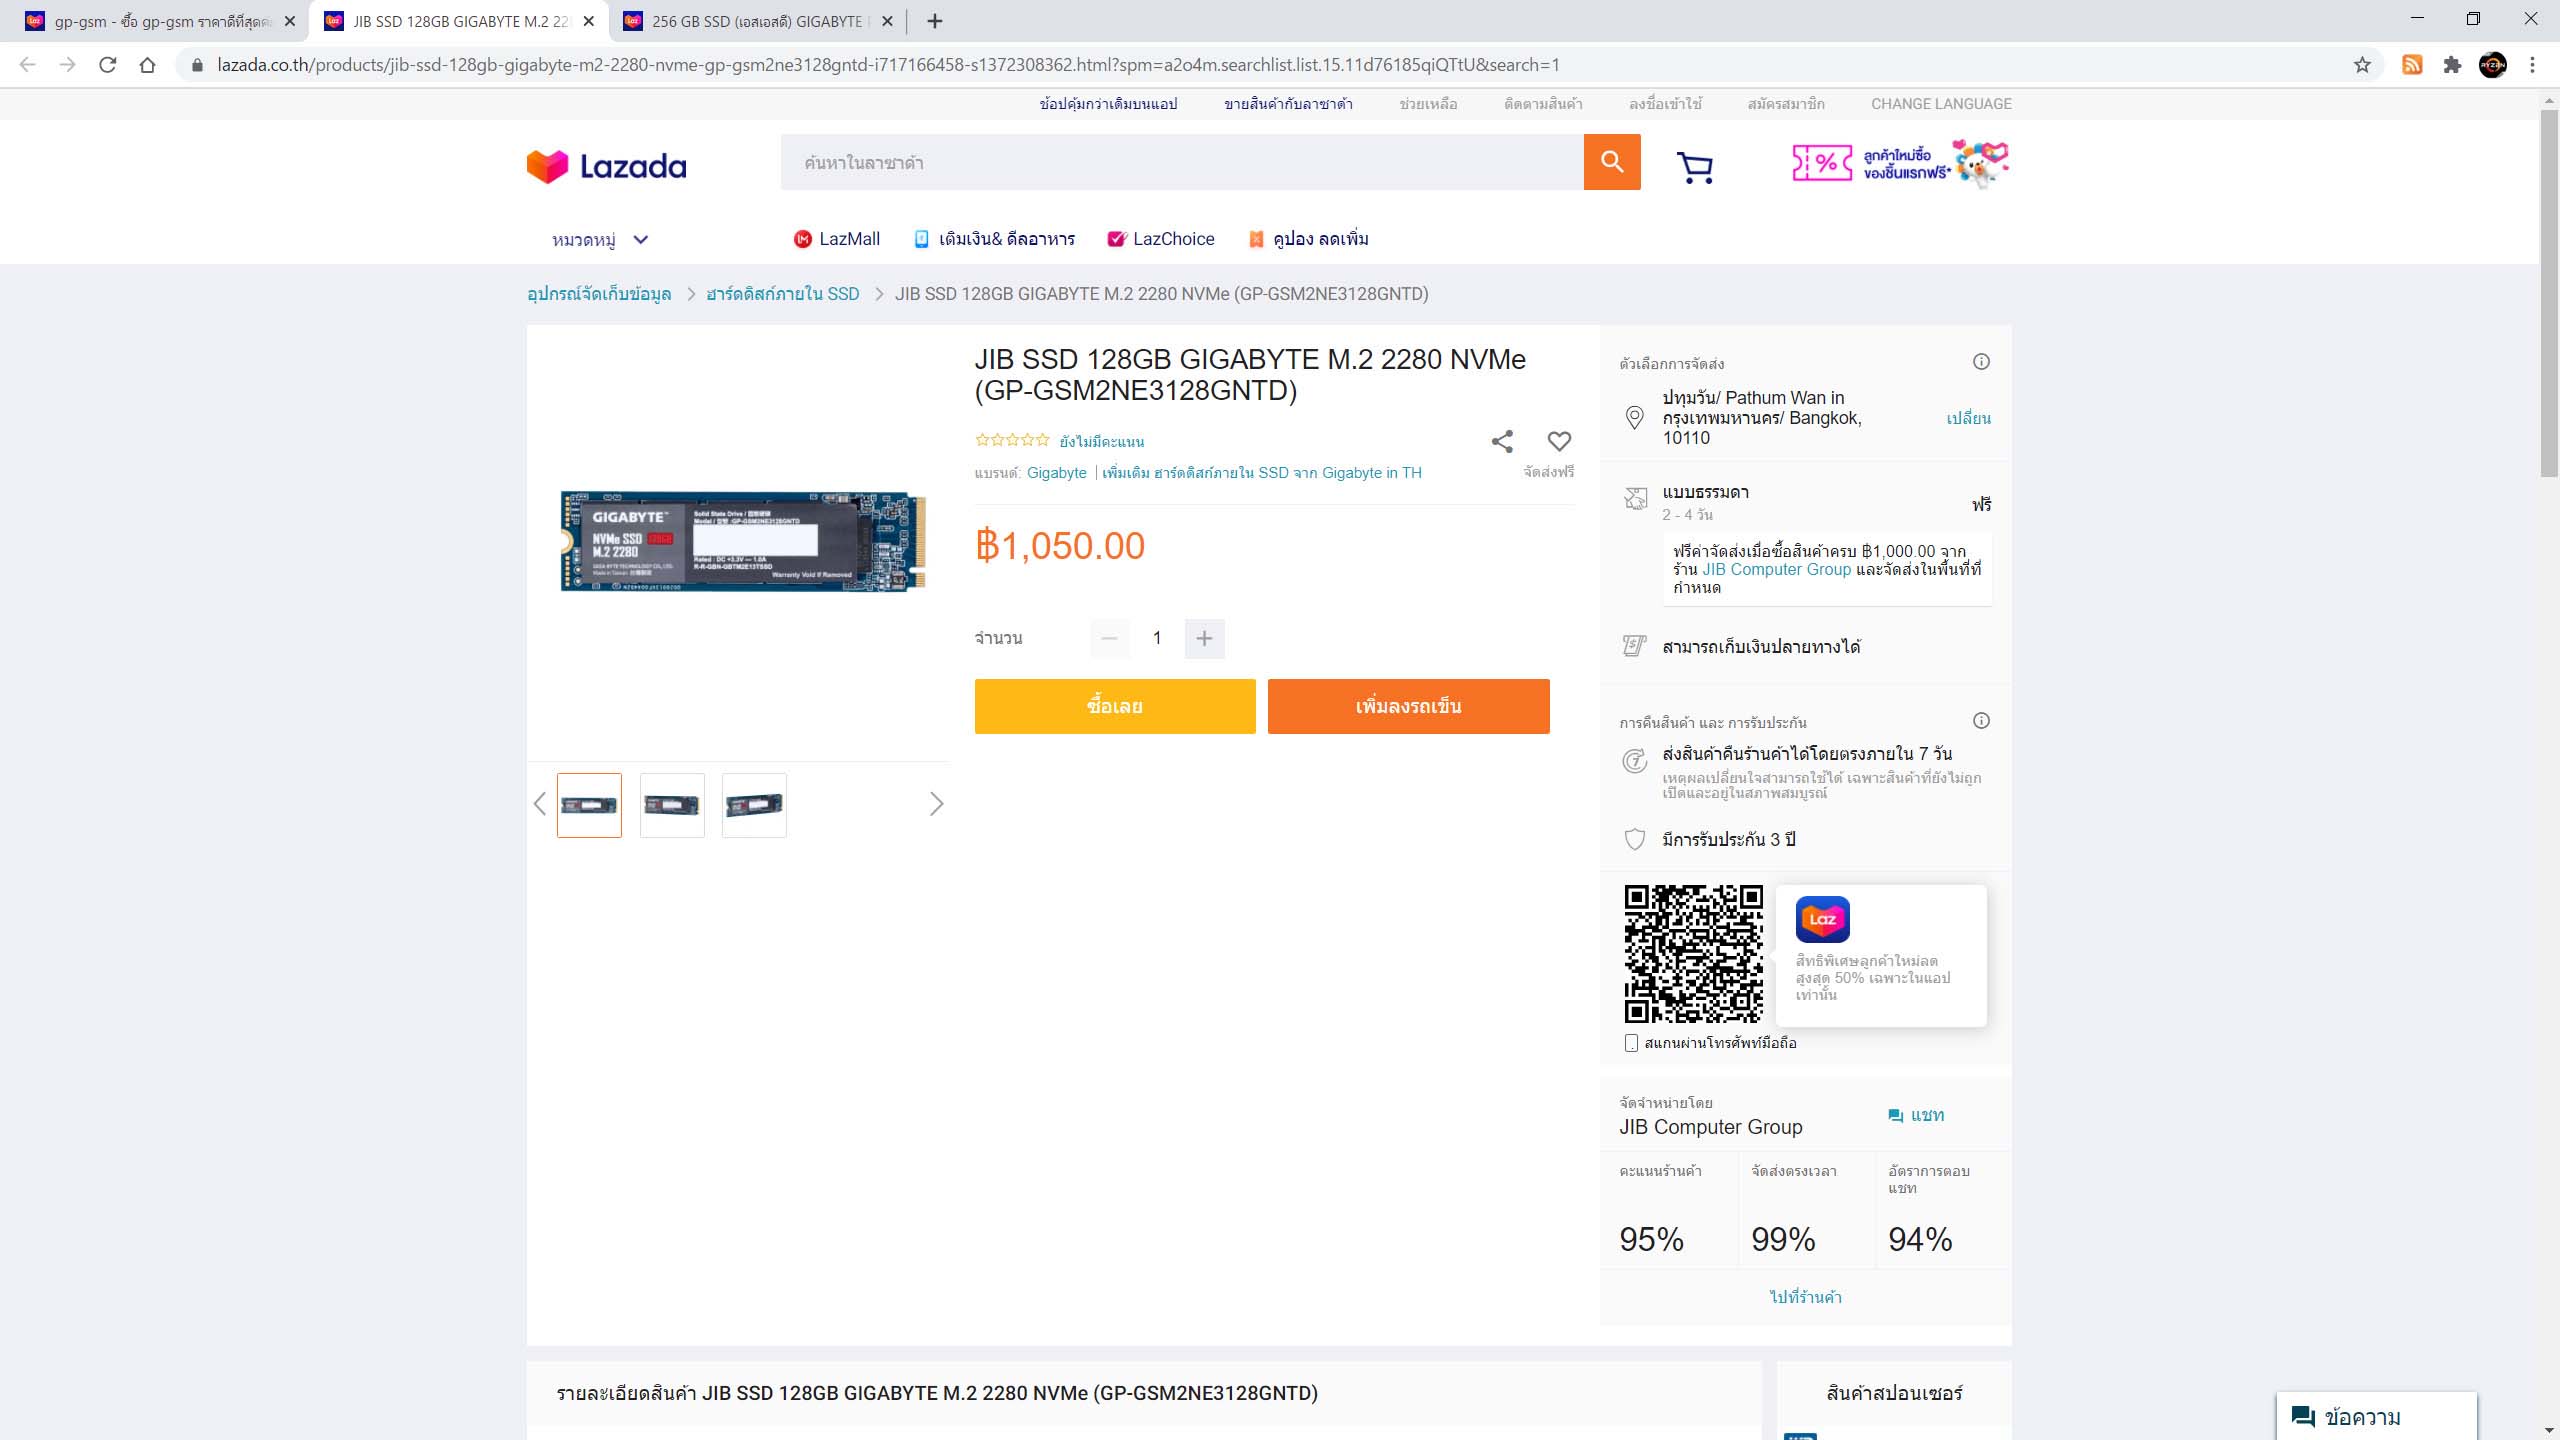Viewport: 2560px width, 1440px height.
Task: Reload the page
Action: tap(108, 65)
